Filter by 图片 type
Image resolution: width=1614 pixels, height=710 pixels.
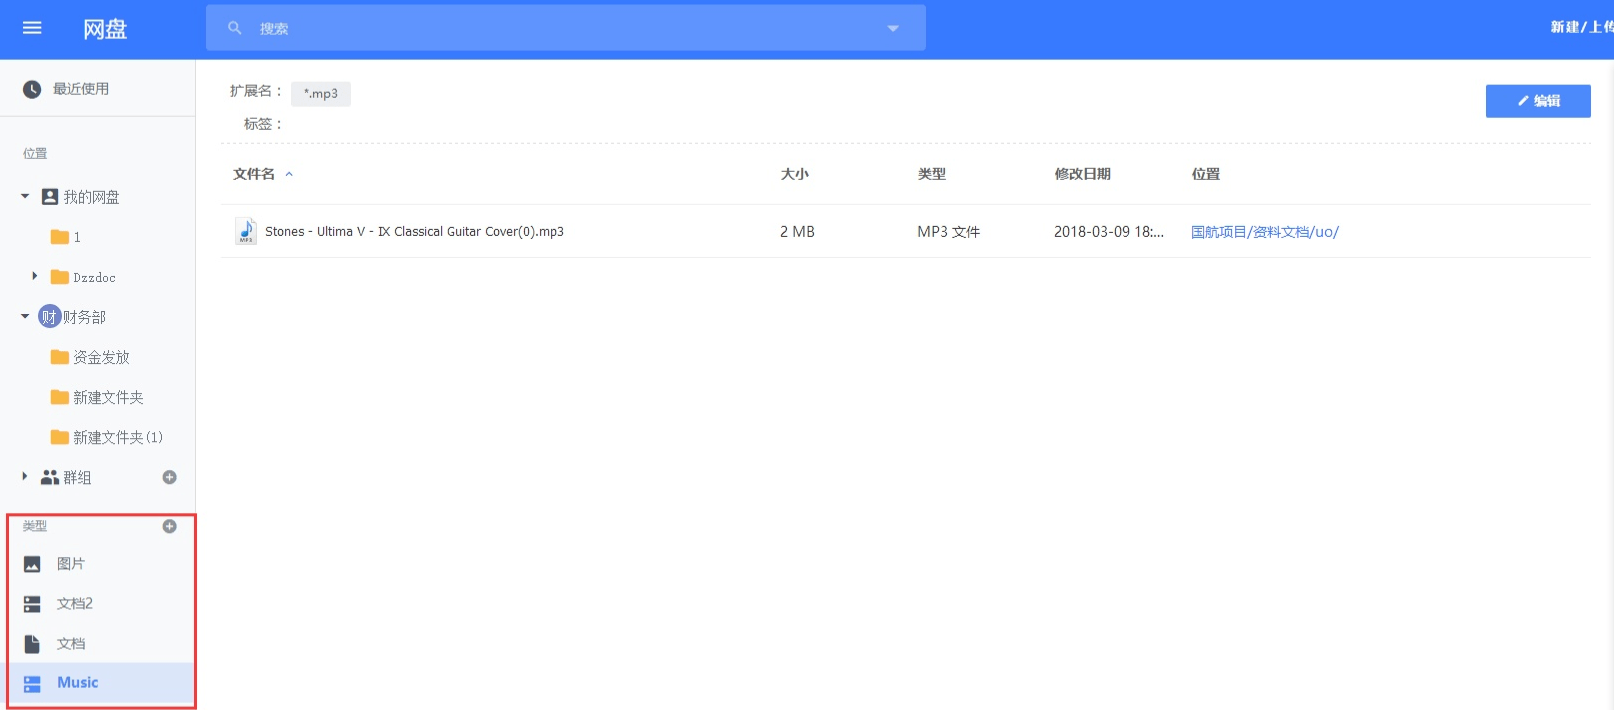(x=71, y=564)
